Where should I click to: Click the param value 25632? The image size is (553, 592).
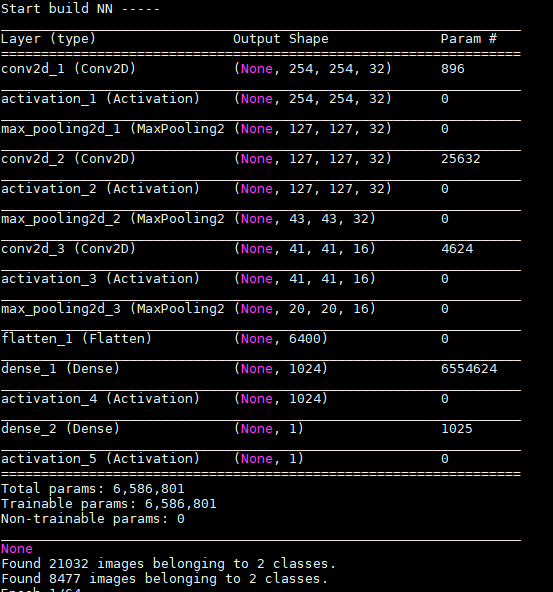click(461, 159)
